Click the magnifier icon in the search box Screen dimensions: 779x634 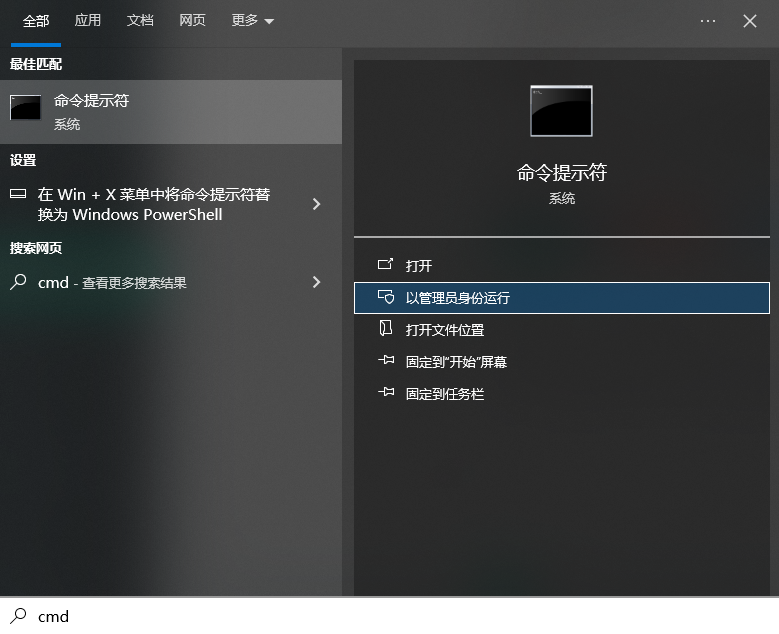point(18,616)
